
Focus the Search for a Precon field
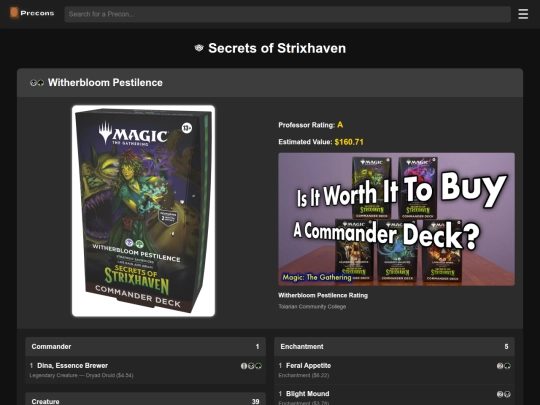click(288, 14)
